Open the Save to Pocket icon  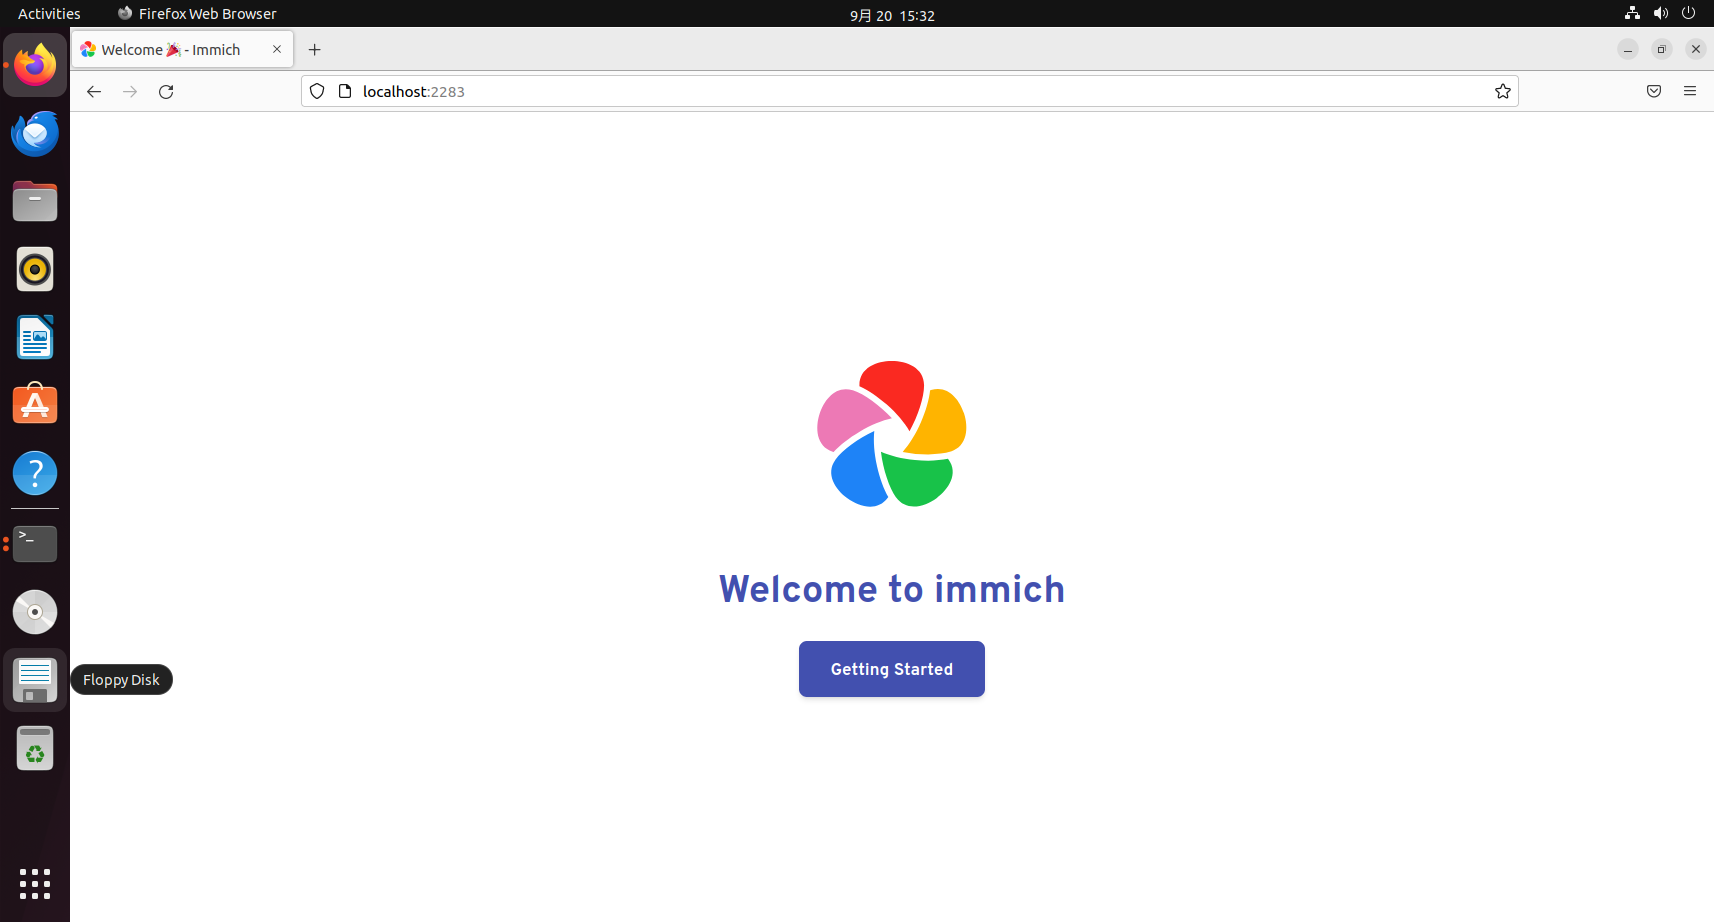1654,91
